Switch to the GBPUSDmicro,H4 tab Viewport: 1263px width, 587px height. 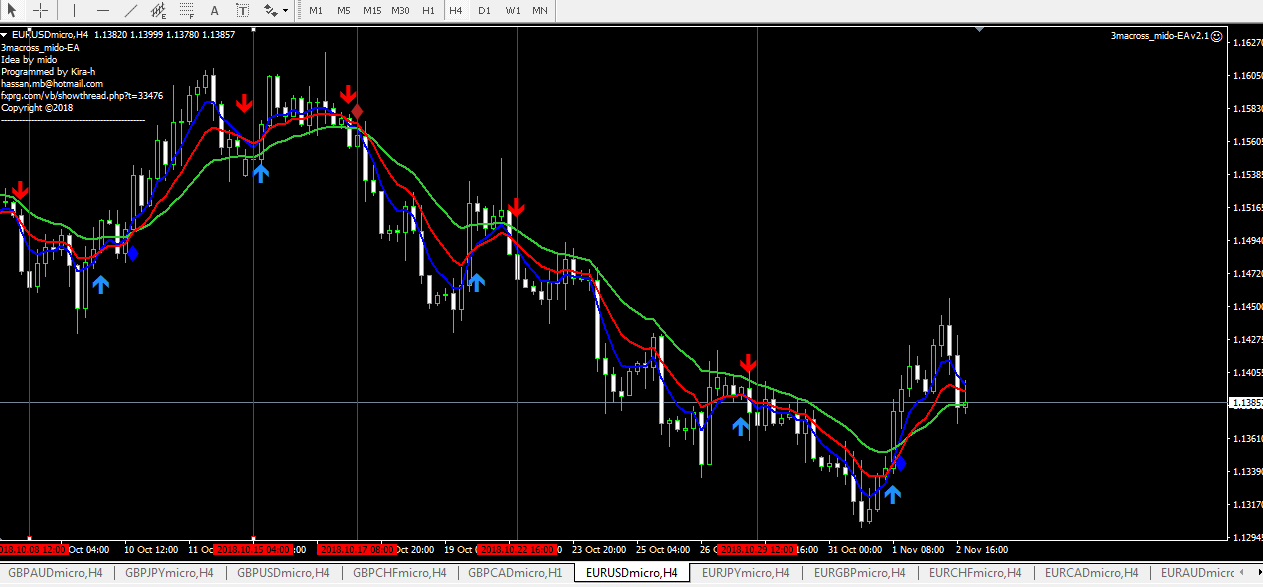point(283,573)
